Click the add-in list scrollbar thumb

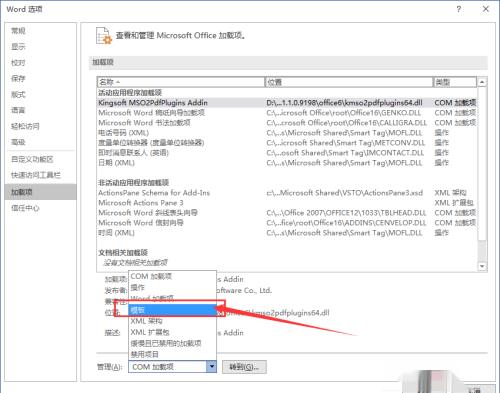(482, 165)
